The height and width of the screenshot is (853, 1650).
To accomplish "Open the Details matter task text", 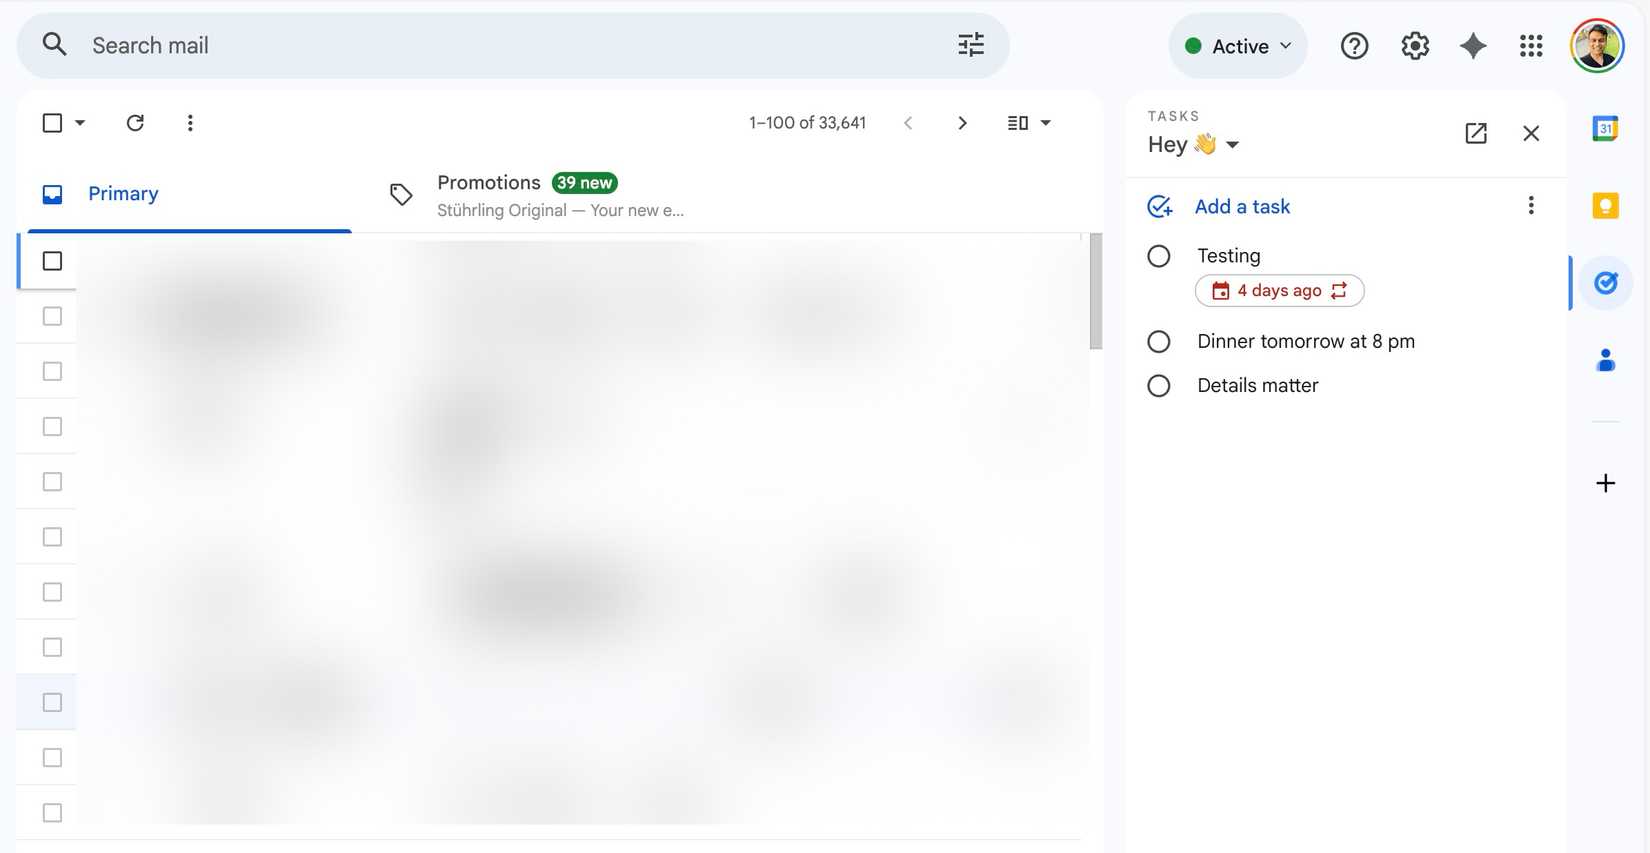I will (x=1258, y=386).
